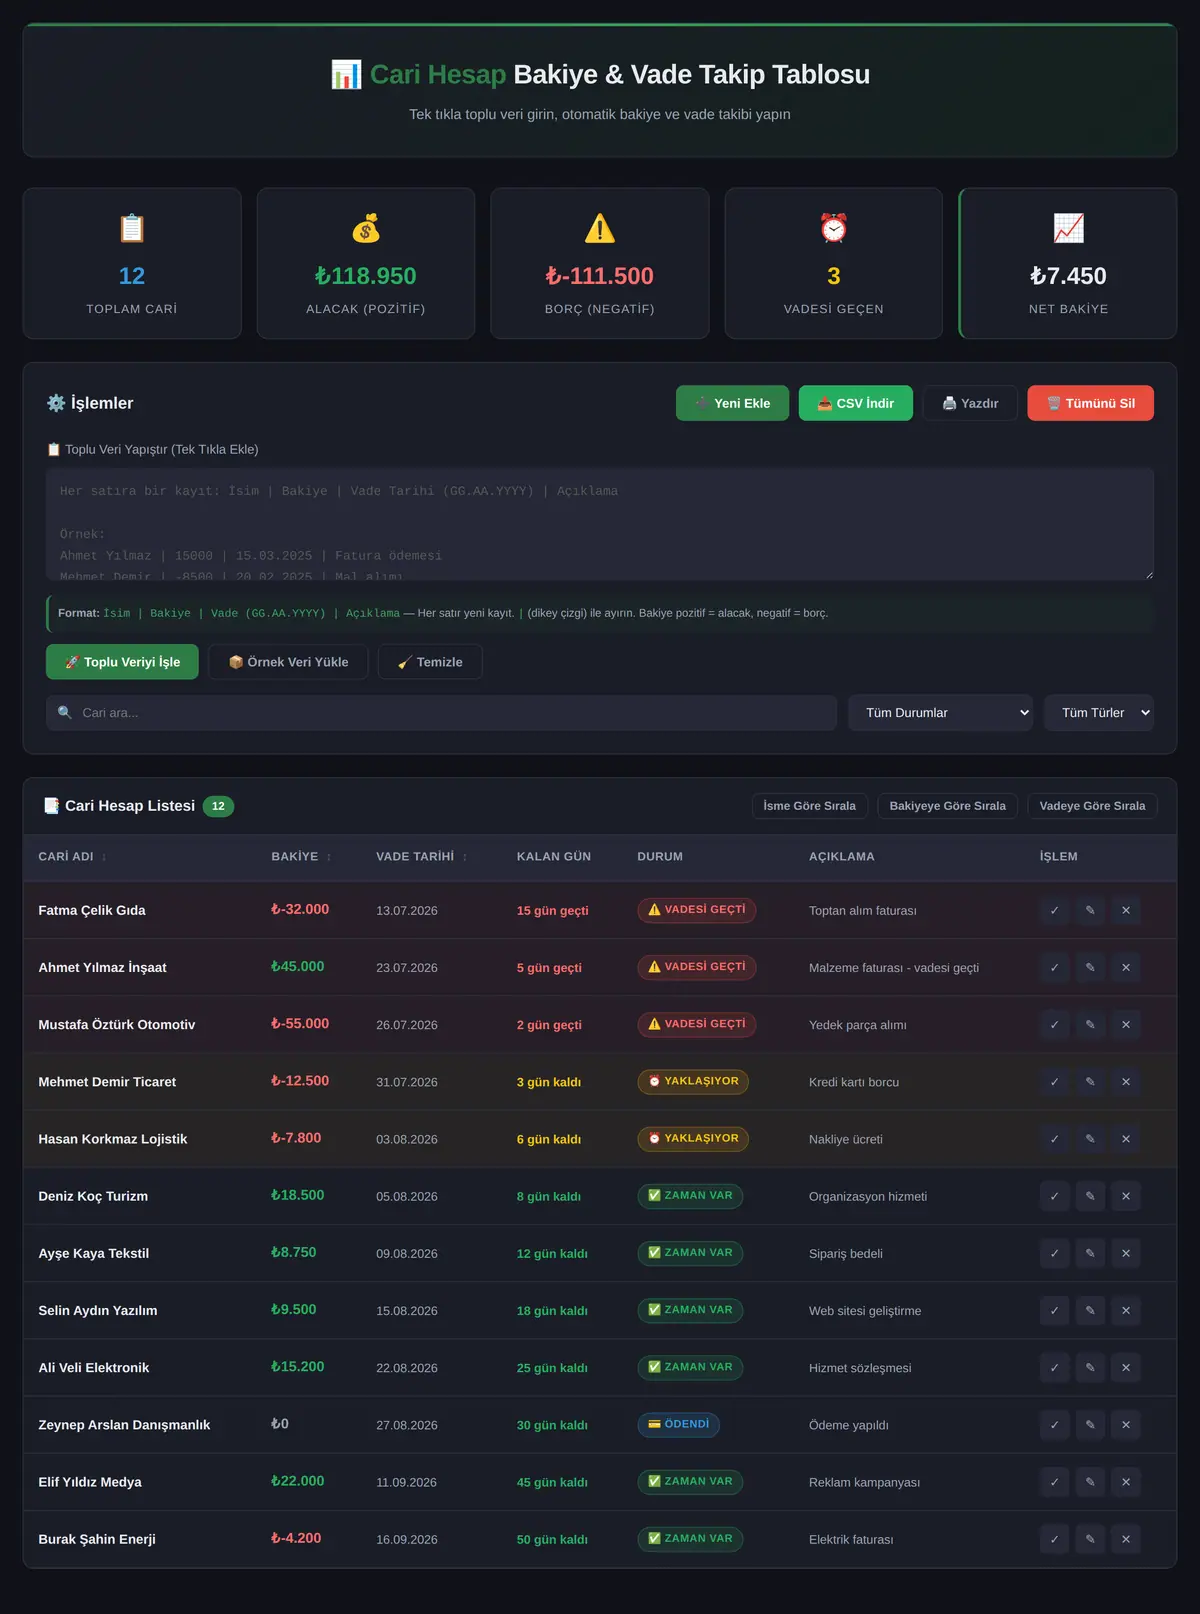Select Vadeye Göre Sırala sorting option

pos(1092,806)
